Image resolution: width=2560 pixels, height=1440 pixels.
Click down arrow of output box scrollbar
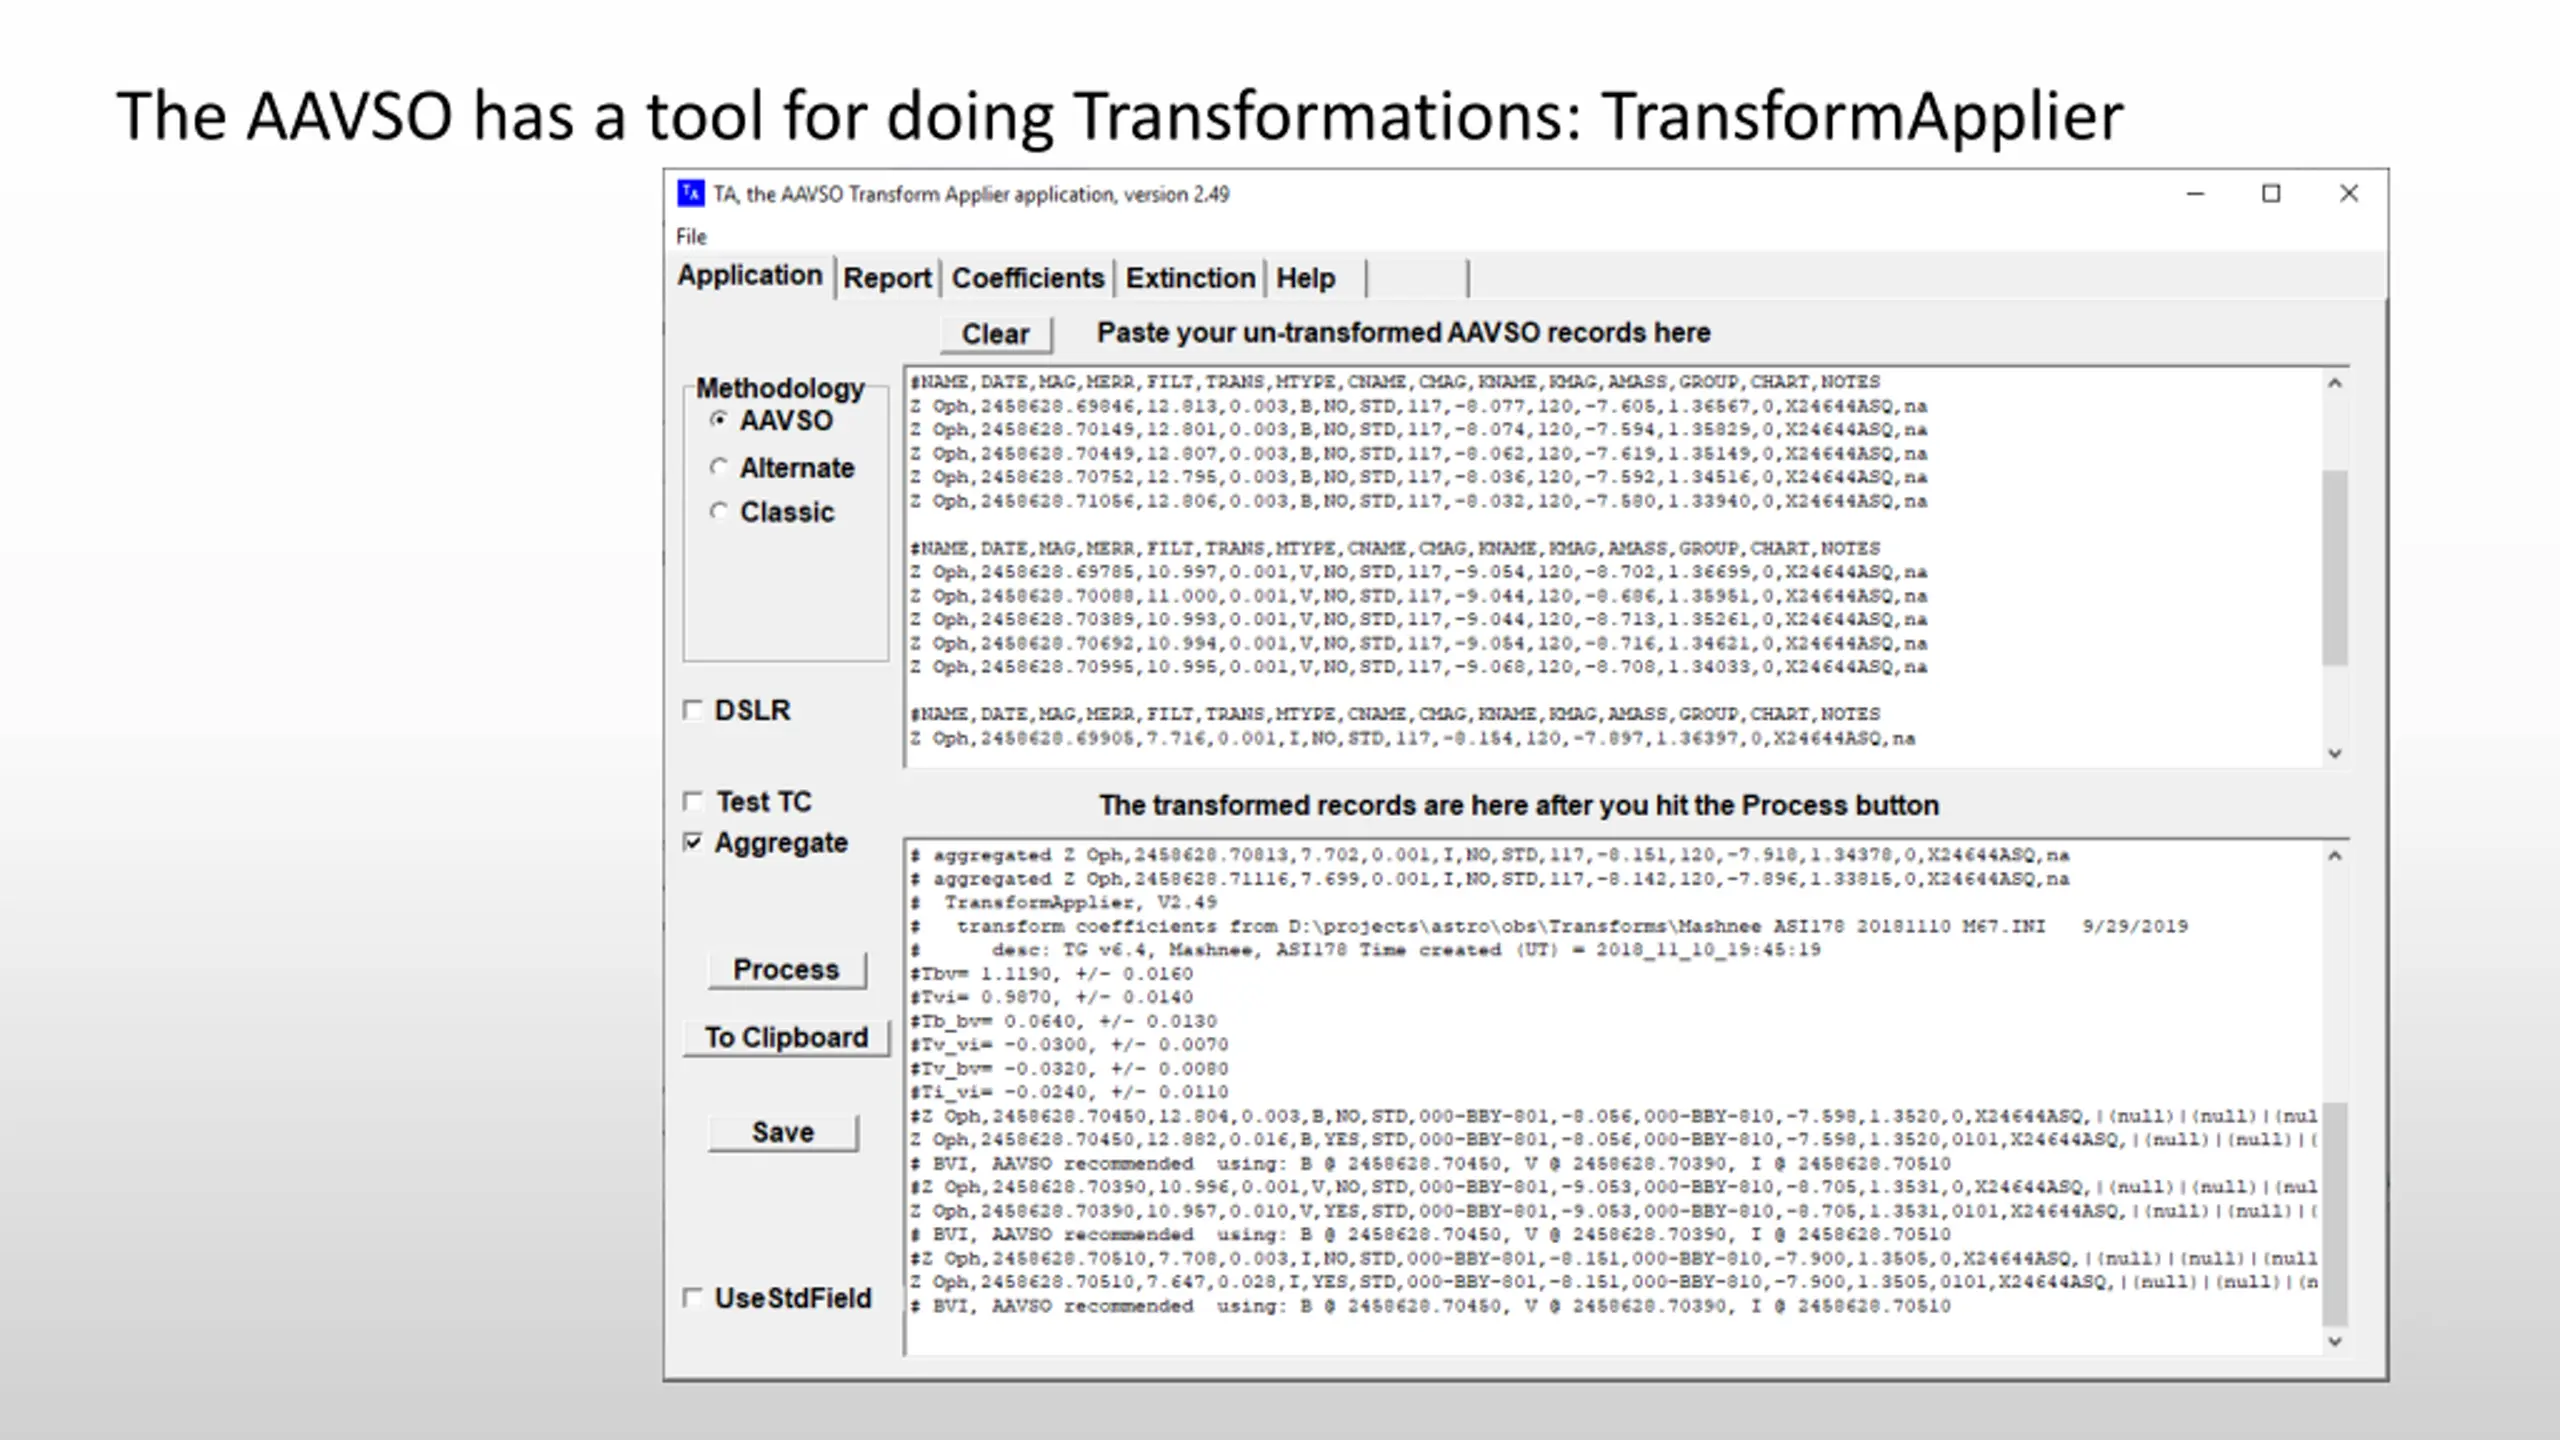[x=2335, y=1341]
